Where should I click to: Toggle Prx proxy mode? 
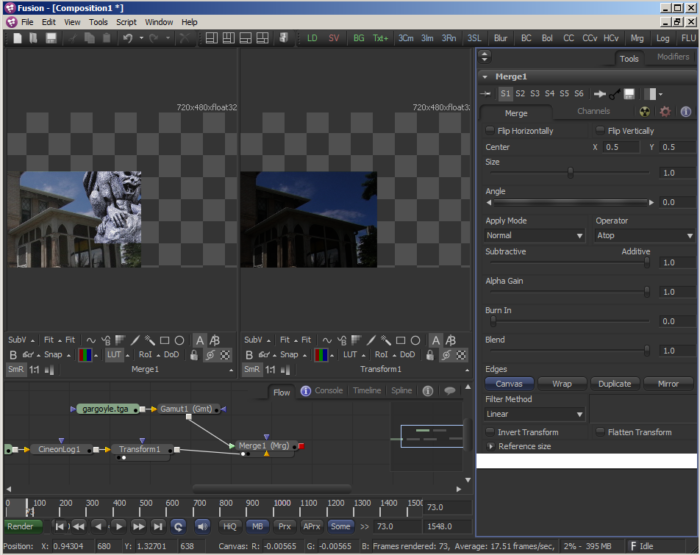point(284,526)
